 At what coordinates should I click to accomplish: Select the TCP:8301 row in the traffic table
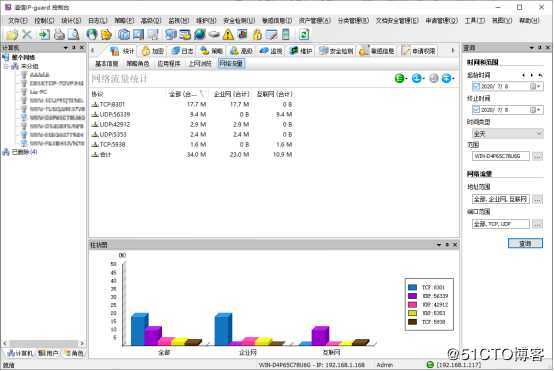coord(193,105)
